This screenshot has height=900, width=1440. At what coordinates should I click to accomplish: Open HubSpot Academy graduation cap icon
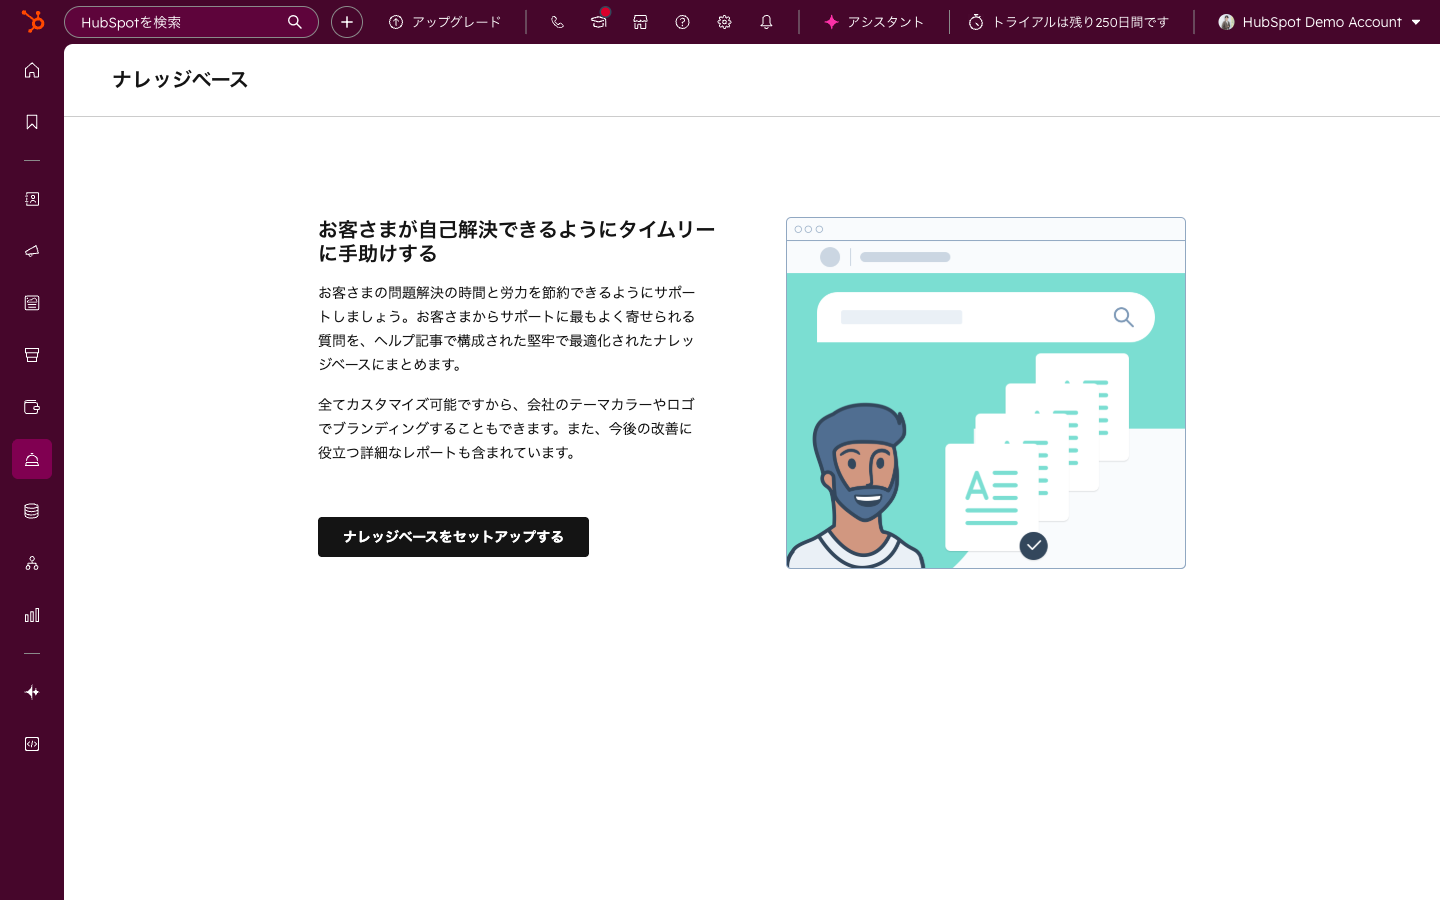point(598,22)
